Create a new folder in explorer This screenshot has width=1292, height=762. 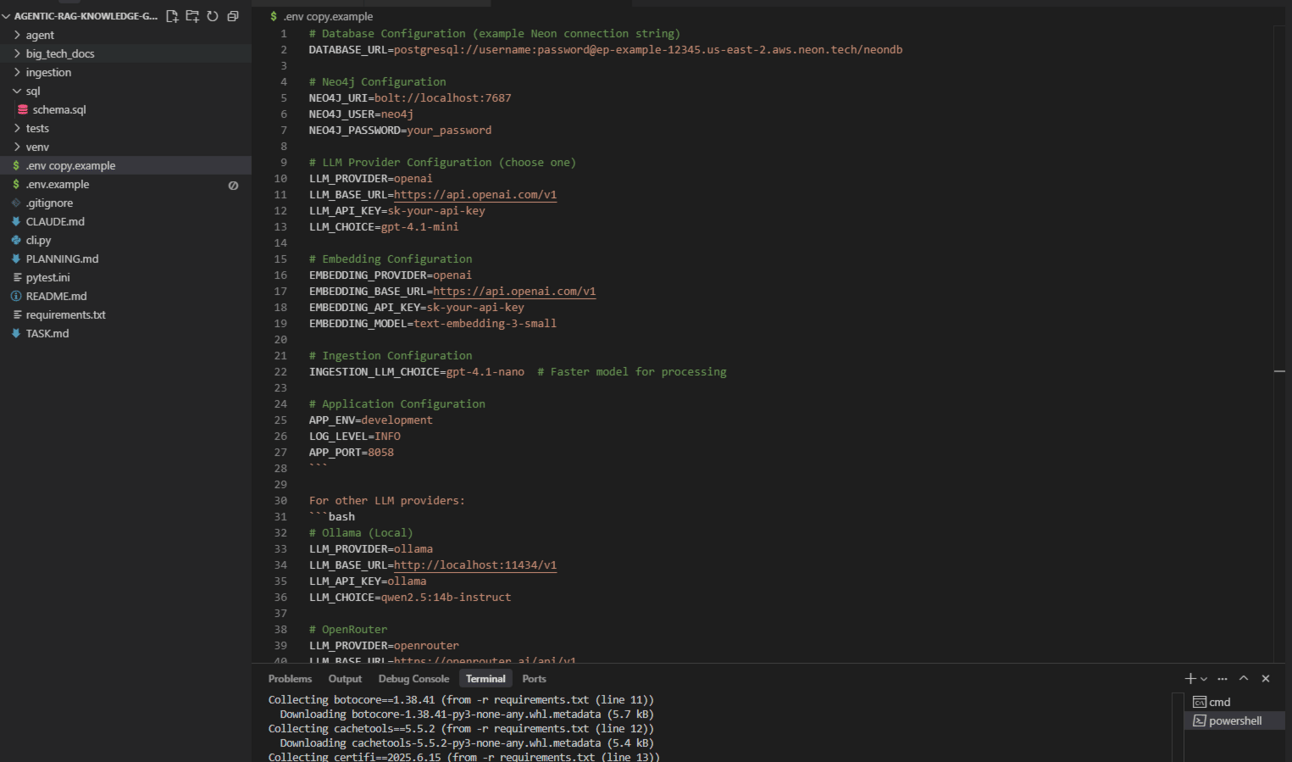[192, 16]
